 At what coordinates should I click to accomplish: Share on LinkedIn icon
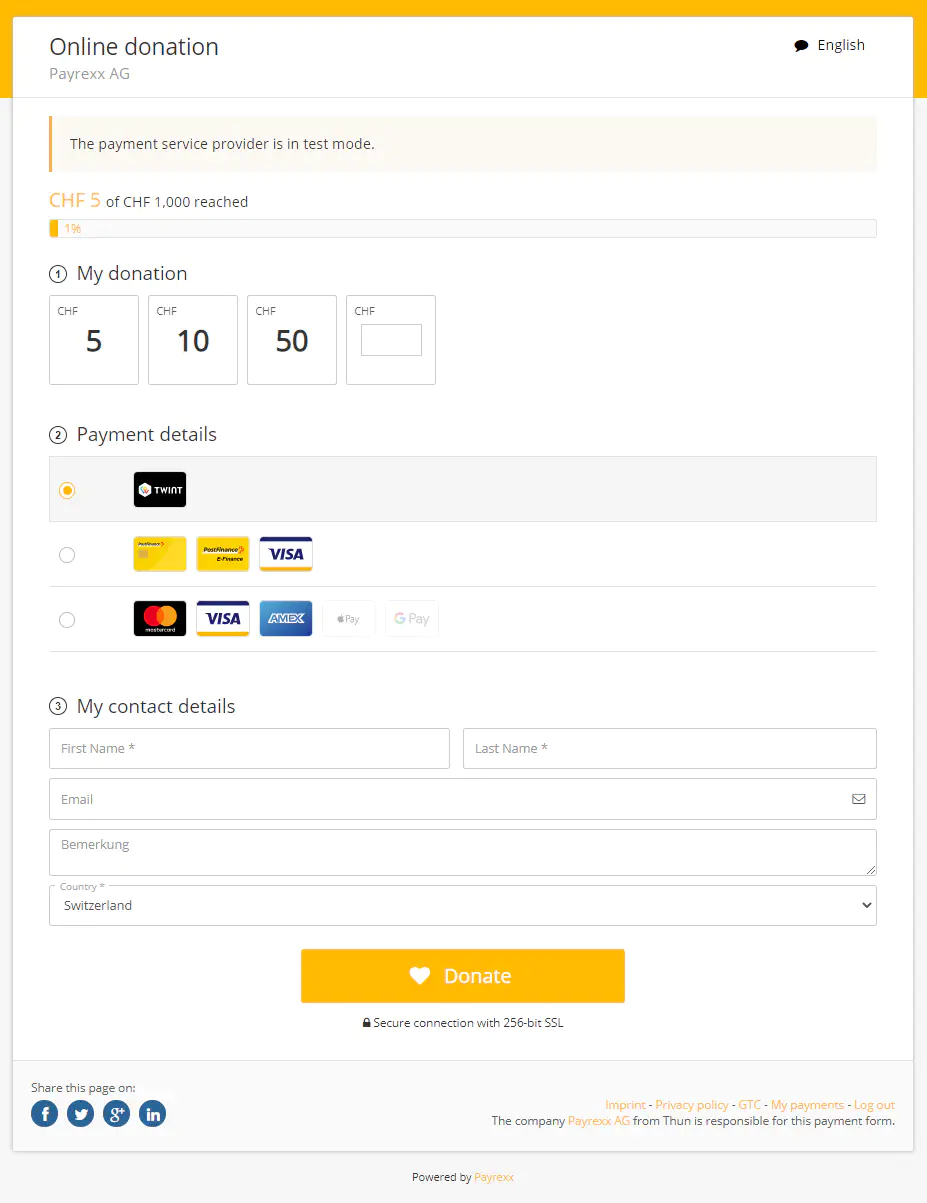(x=153, y=1113)
